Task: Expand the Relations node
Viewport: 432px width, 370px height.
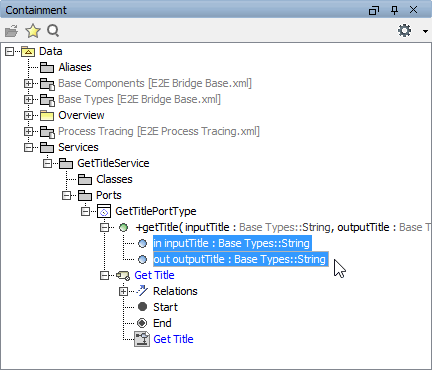Action: point(123,291)
